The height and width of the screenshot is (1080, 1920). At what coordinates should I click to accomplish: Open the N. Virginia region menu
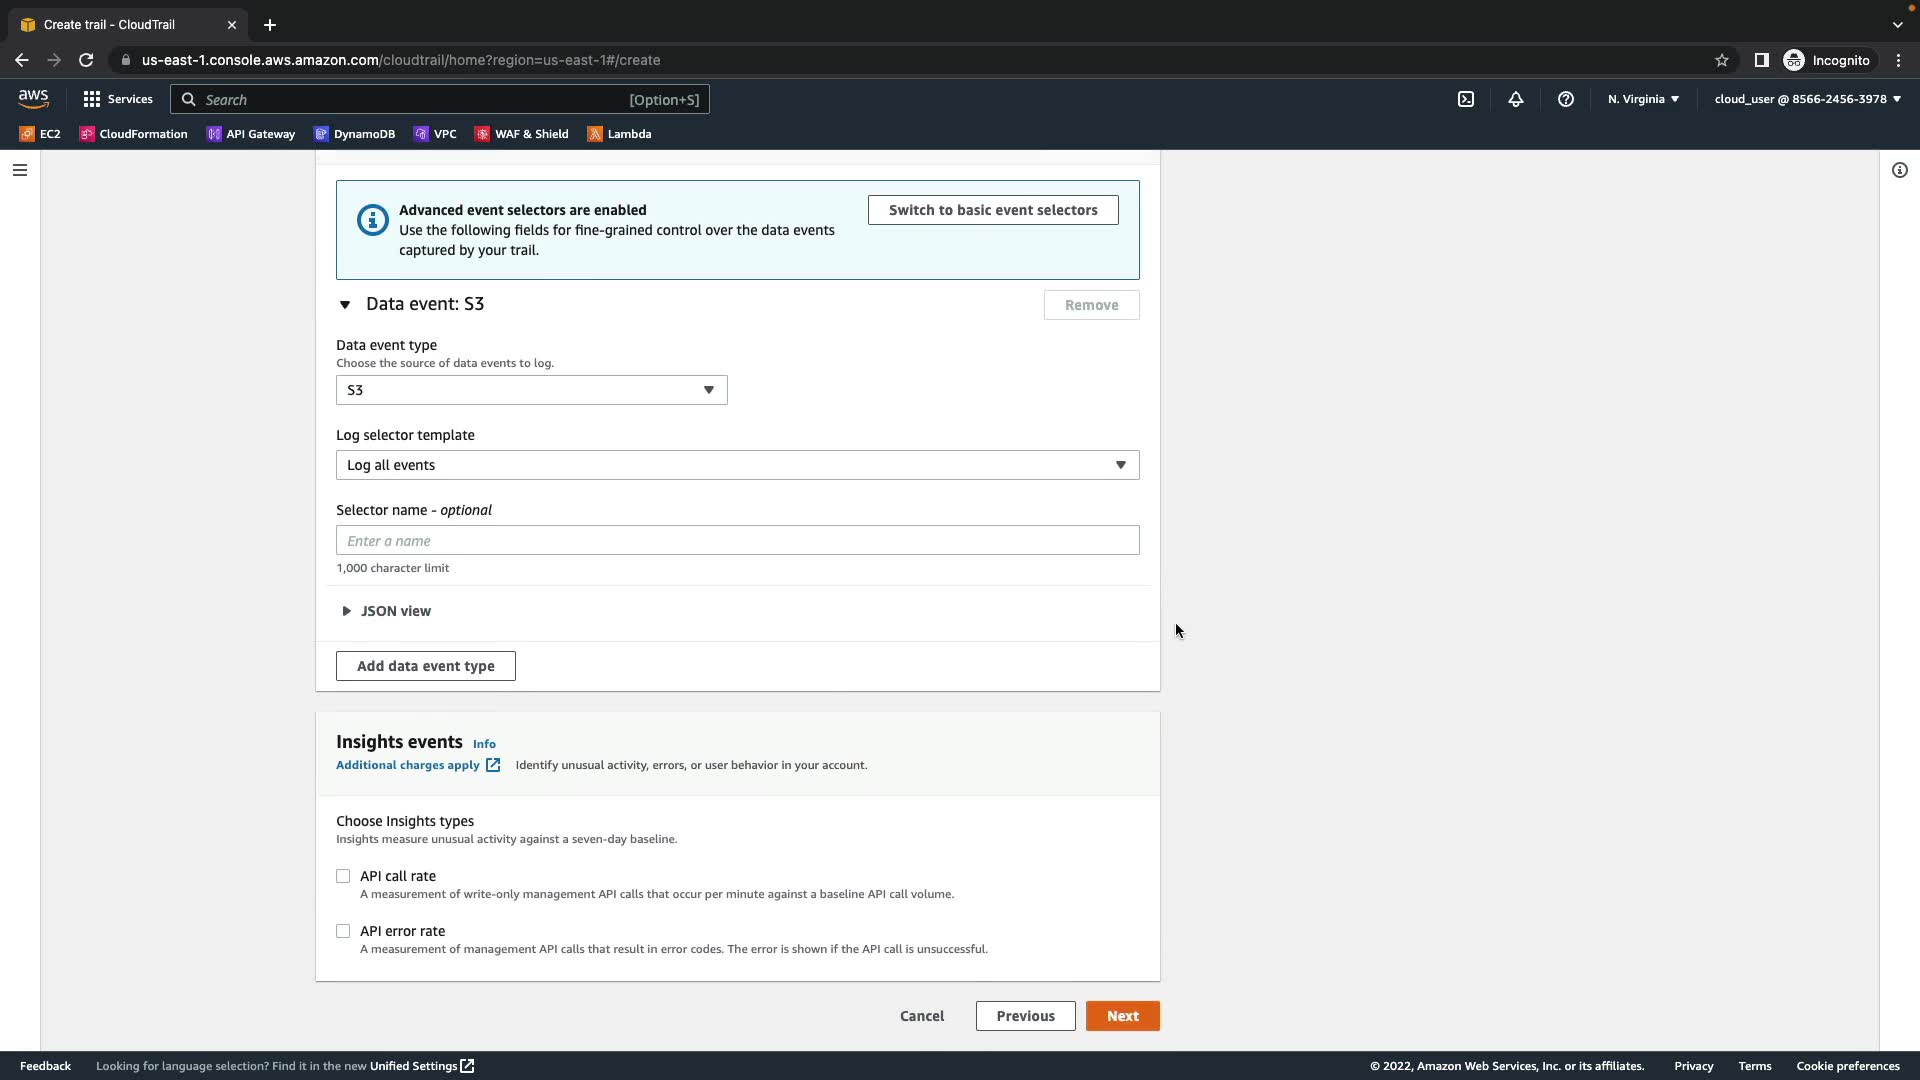(1643, 99)
